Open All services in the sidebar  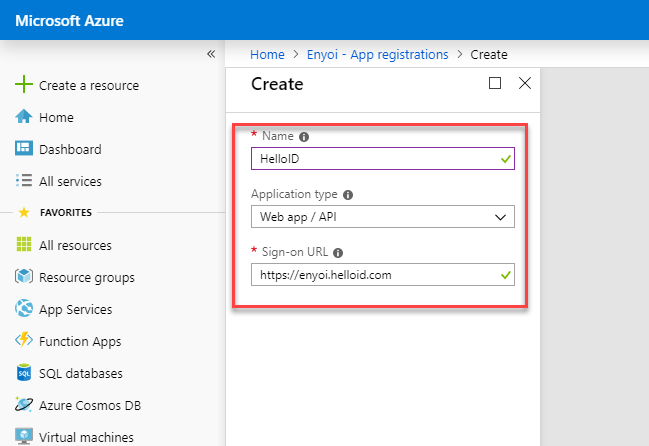[70, 181]
